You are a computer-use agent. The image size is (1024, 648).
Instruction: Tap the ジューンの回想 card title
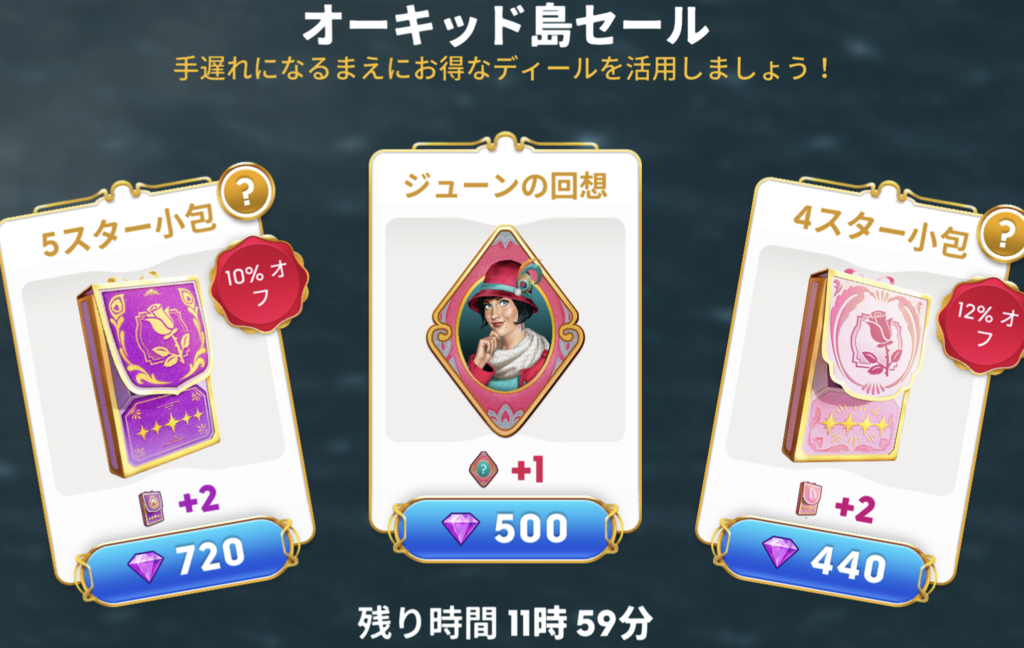tap(505, 186)
